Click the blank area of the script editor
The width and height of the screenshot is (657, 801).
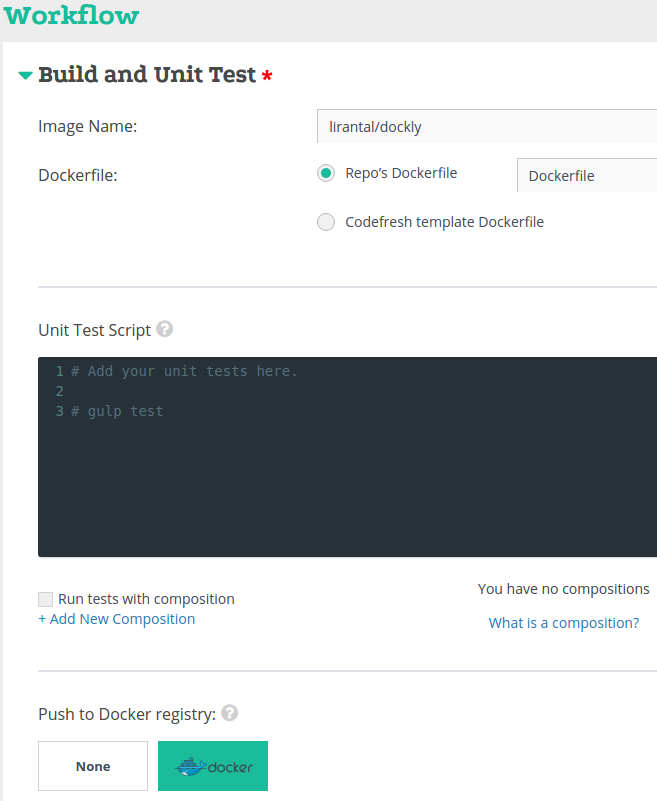pos(350,490)
